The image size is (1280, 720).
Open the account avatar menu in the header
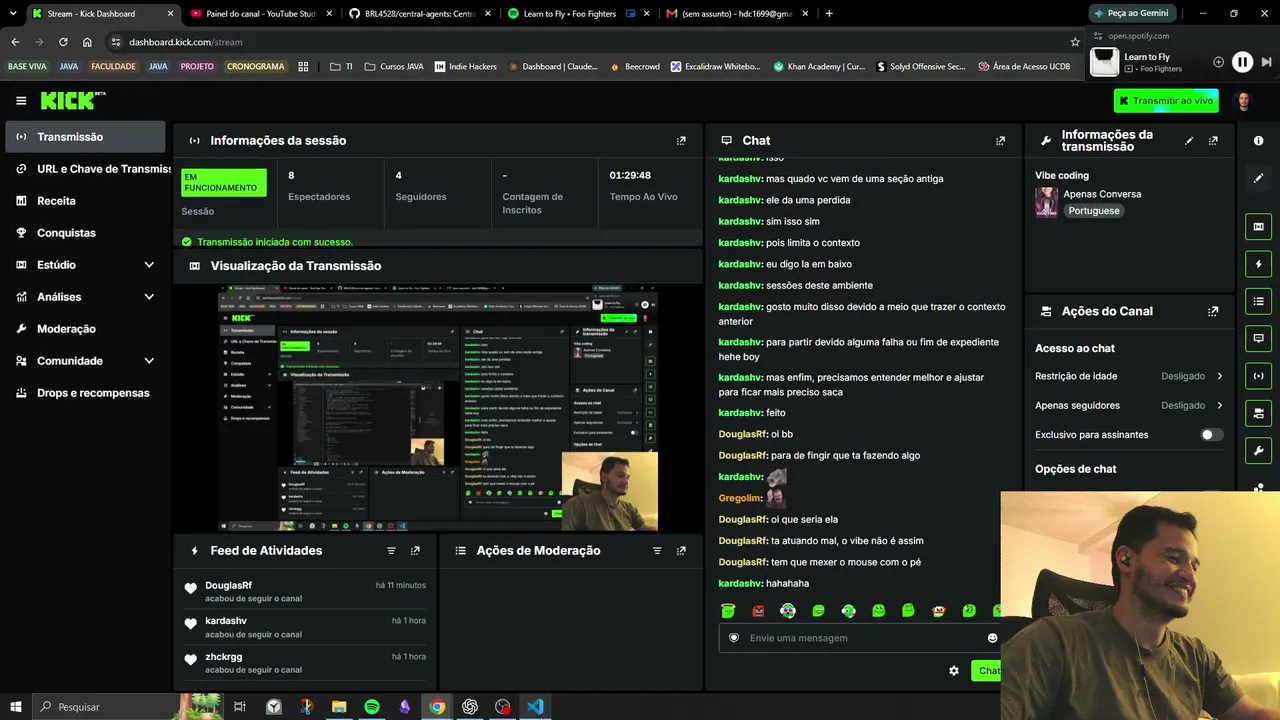1244,101
